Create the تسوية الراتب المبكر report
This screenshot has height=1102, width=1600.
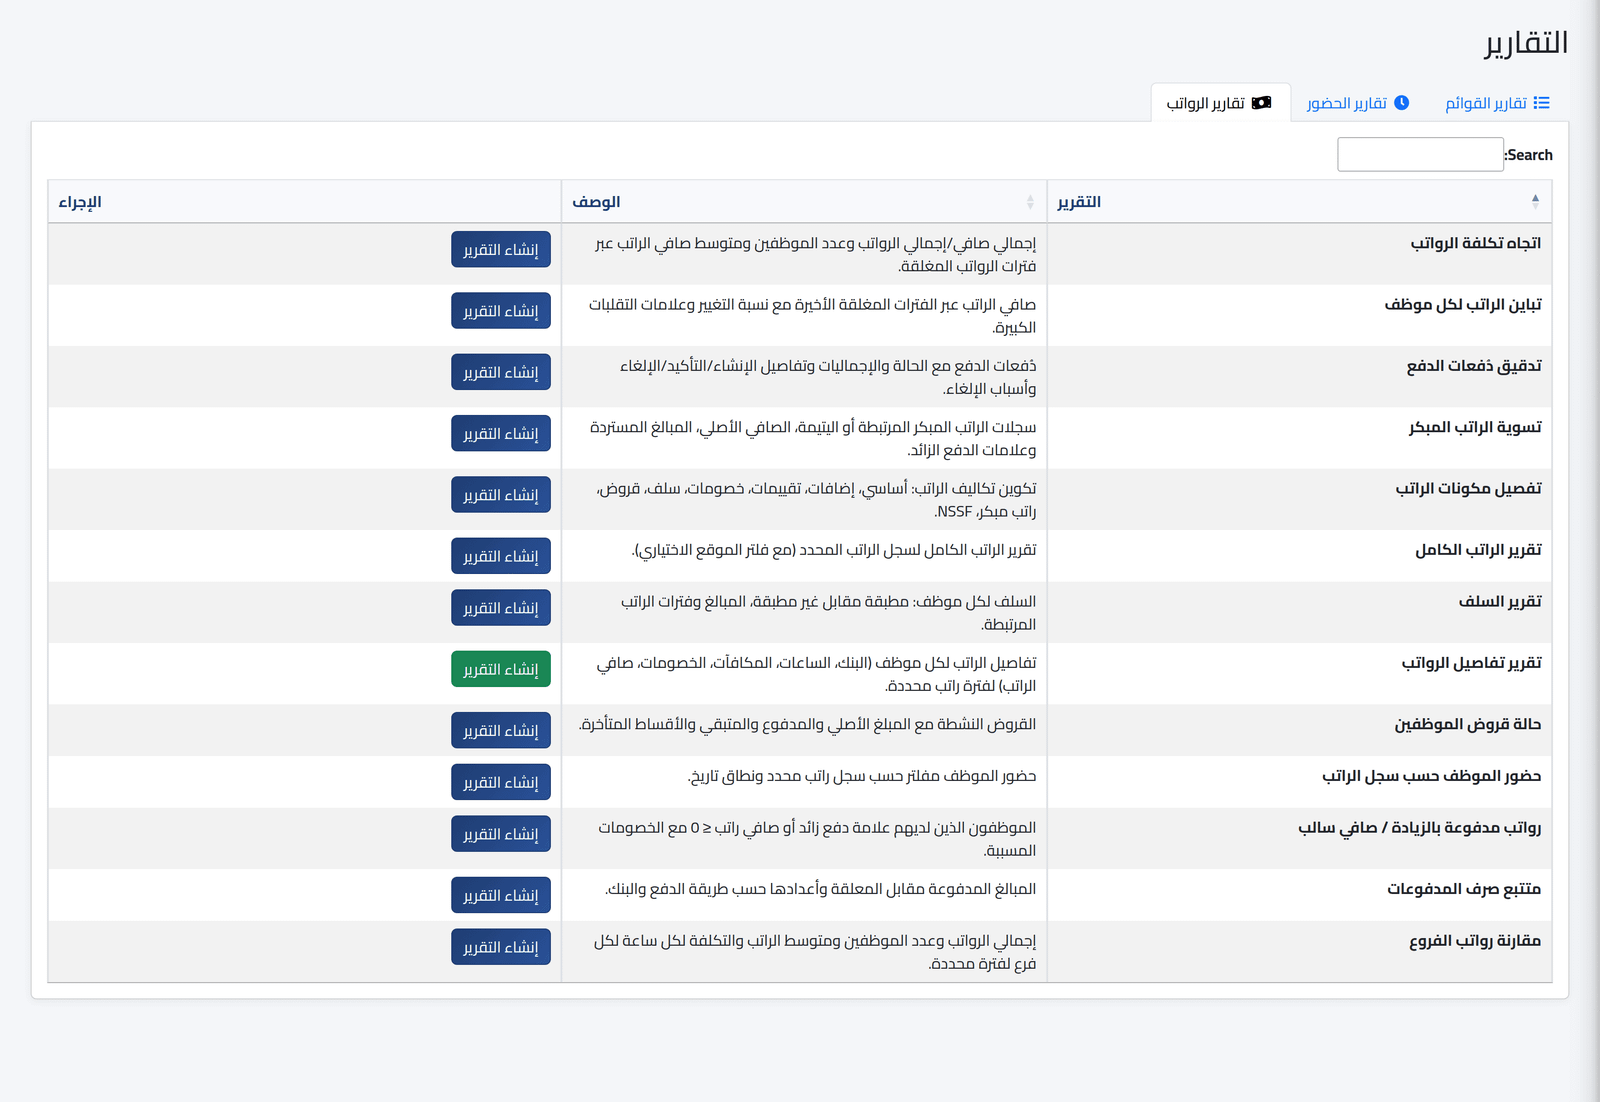pos(501,433)
